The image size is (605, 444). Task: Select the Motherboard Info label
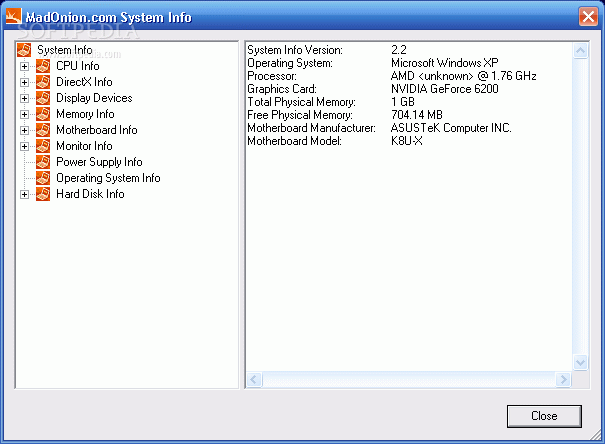click(x=96, y=130)
